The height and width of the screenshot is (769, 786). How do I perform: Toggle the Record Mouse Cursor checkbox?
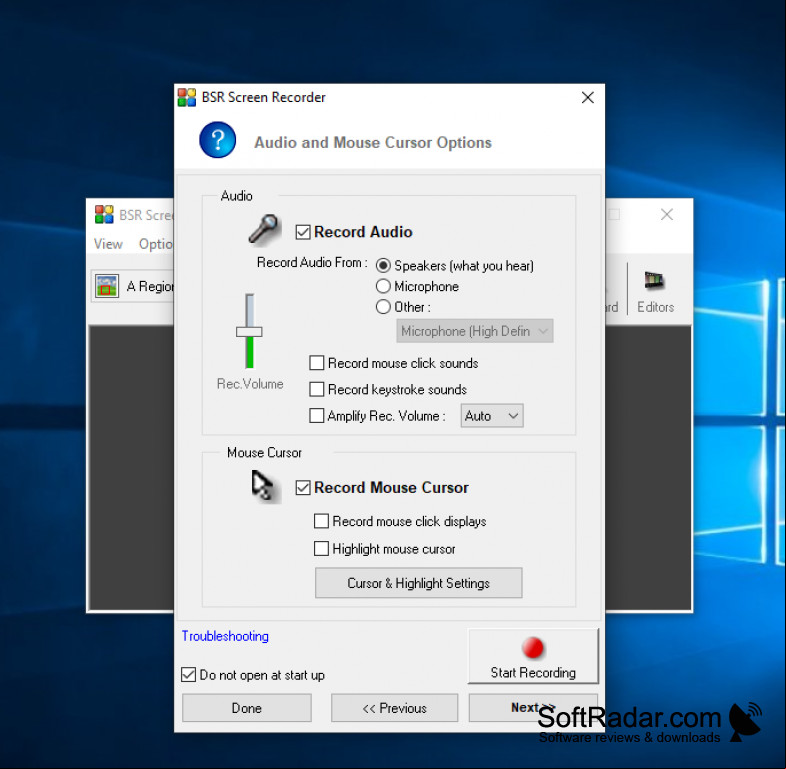(x=303, y=487)
